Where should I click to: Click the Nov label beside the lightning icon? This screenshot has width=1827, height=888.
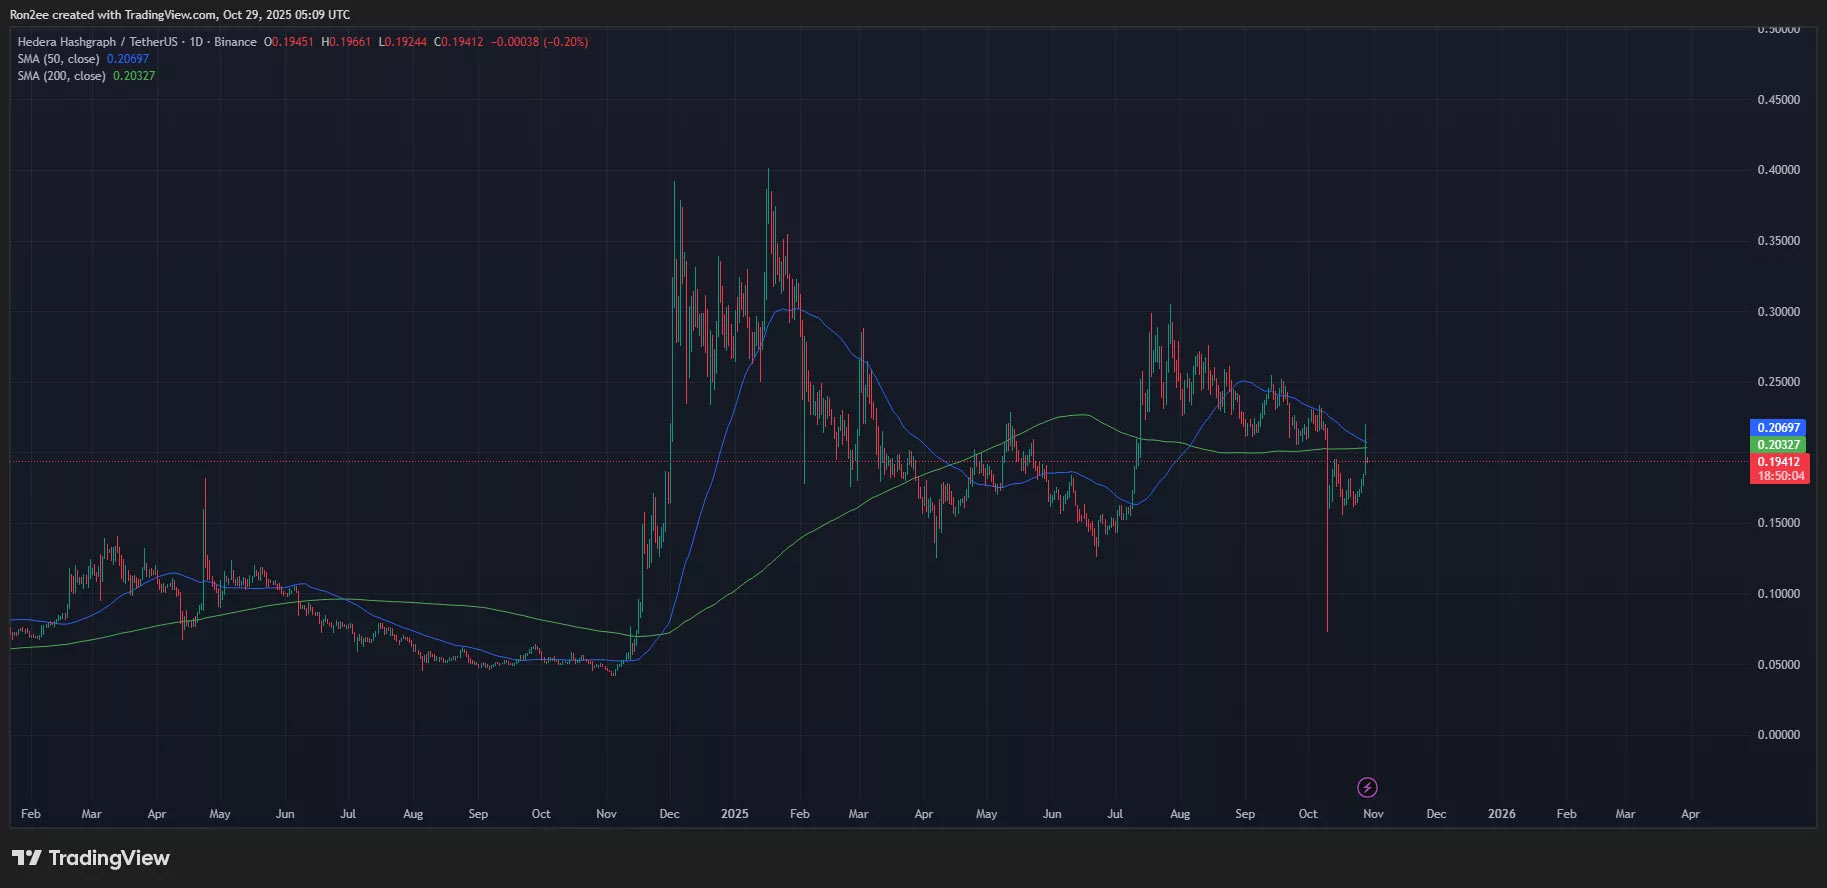tap(1373, 814)
